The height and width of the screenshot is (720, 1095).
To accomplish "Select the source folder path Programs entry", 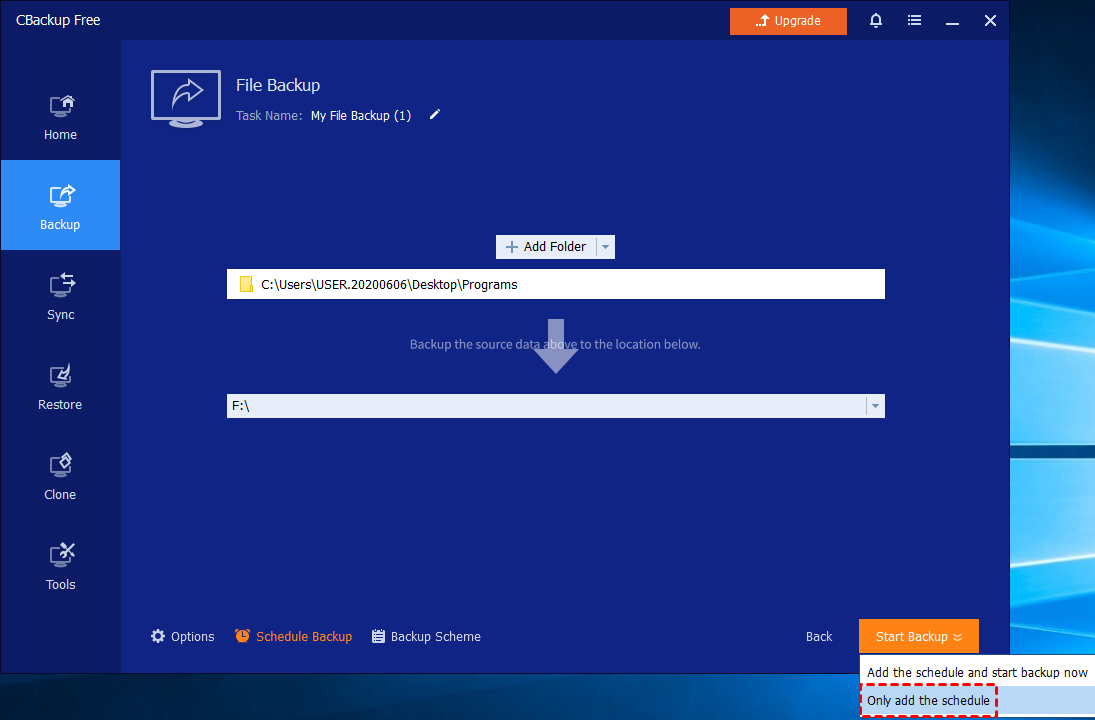I will (389, 285).
